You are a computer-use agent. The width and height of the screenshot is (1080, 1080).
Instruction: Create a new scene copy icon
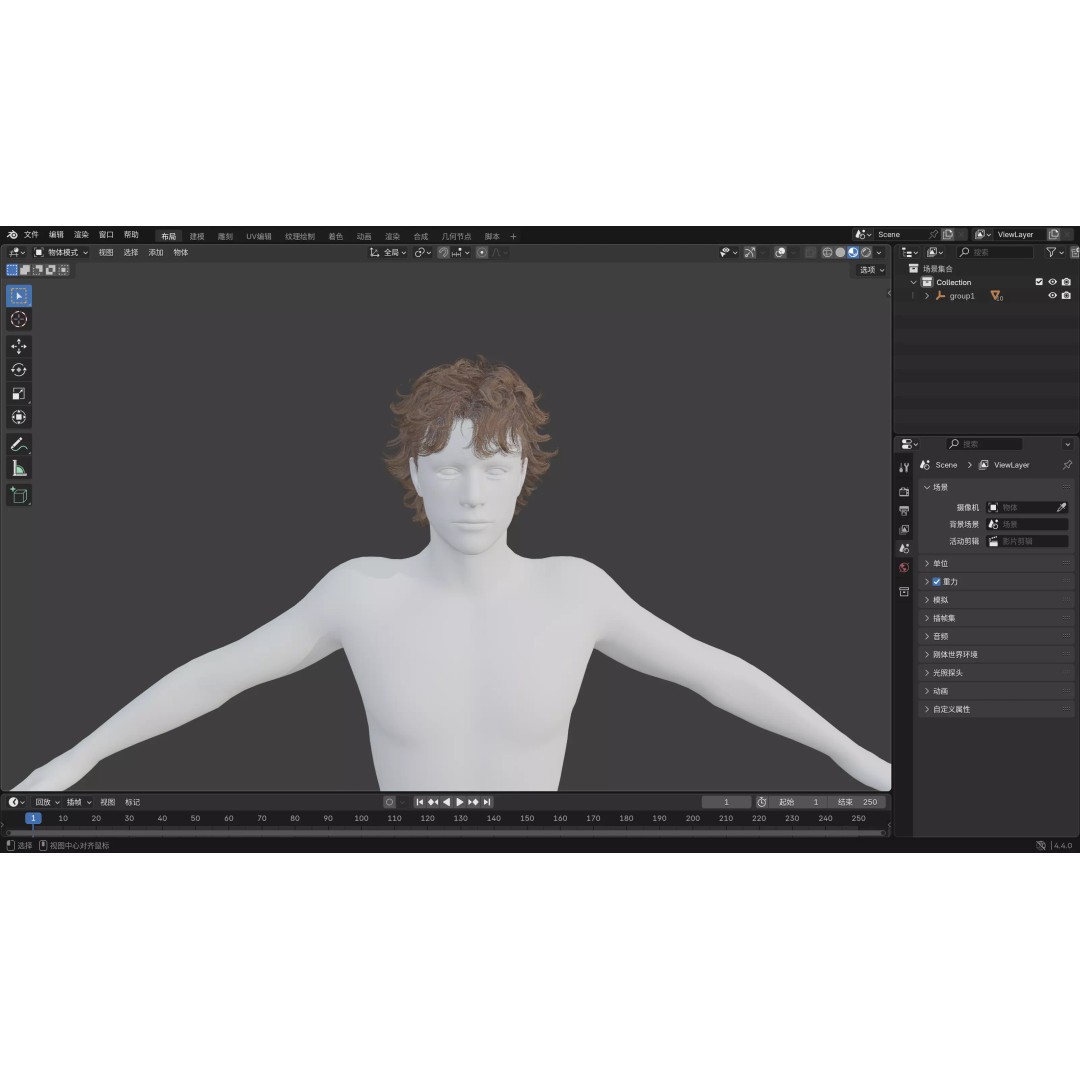coord(948,235)
